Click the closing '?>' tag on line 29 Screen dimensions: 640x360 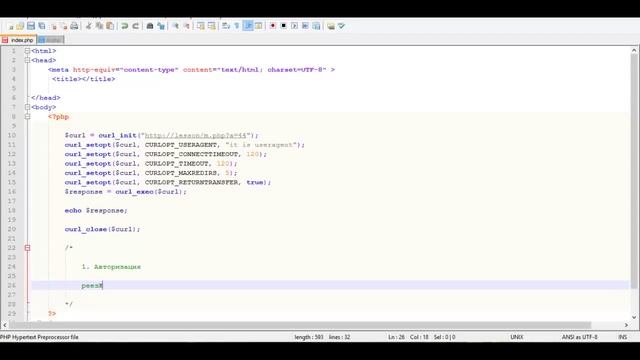(x=52, y=314)
